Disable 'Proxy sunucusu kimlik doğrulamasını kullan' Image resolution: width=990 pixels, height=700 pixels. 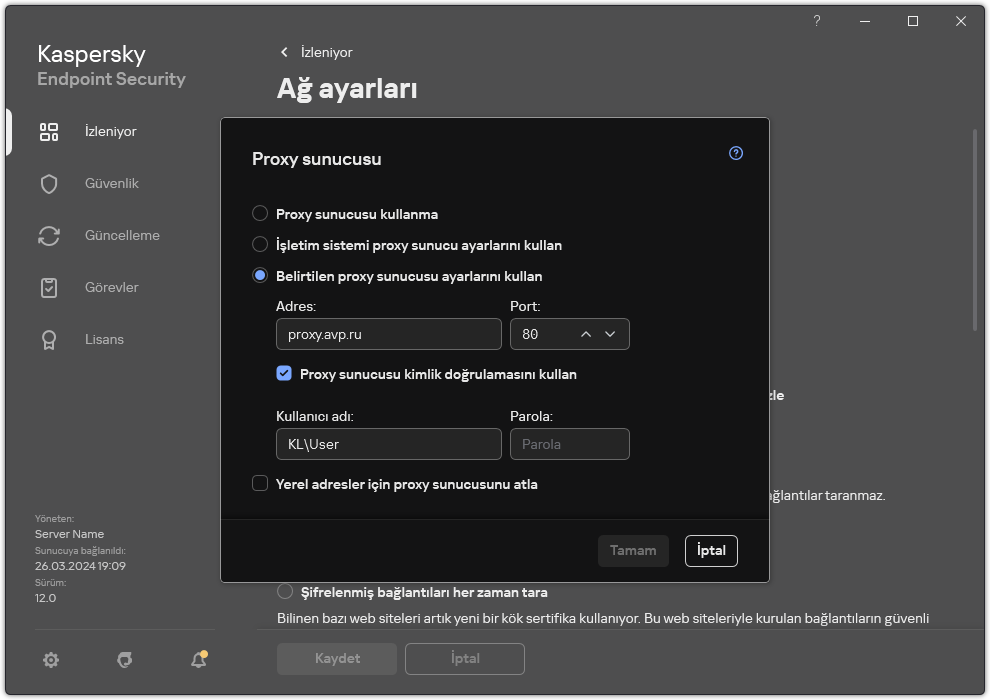coord(286,374)
